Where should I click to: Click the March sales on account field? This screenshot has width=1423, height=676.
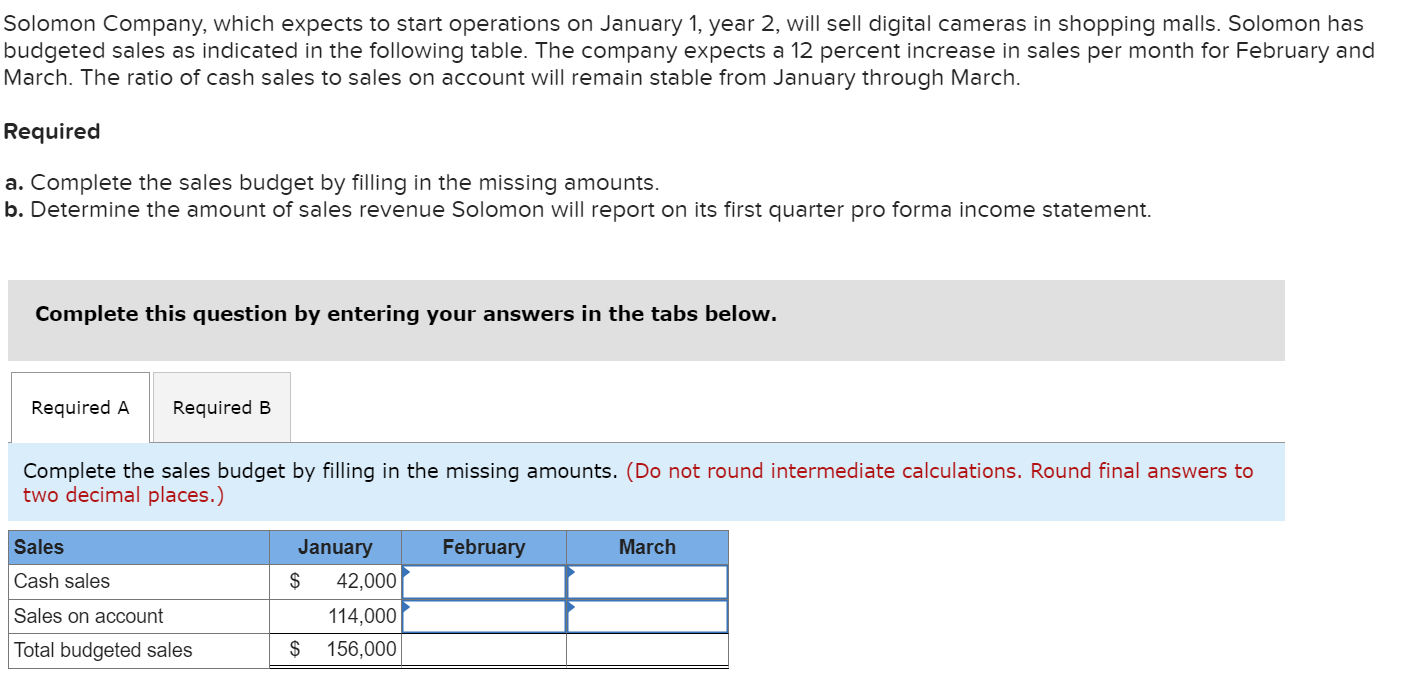point(646,616)
